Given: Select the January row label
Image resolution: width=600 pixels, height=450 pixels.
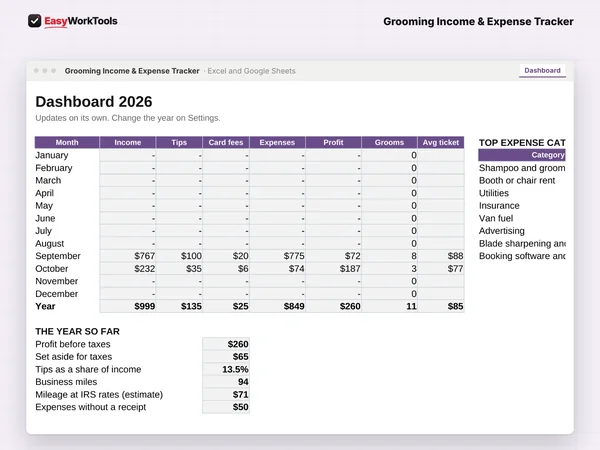Looking at the screenshot, I should coord(52,155).
